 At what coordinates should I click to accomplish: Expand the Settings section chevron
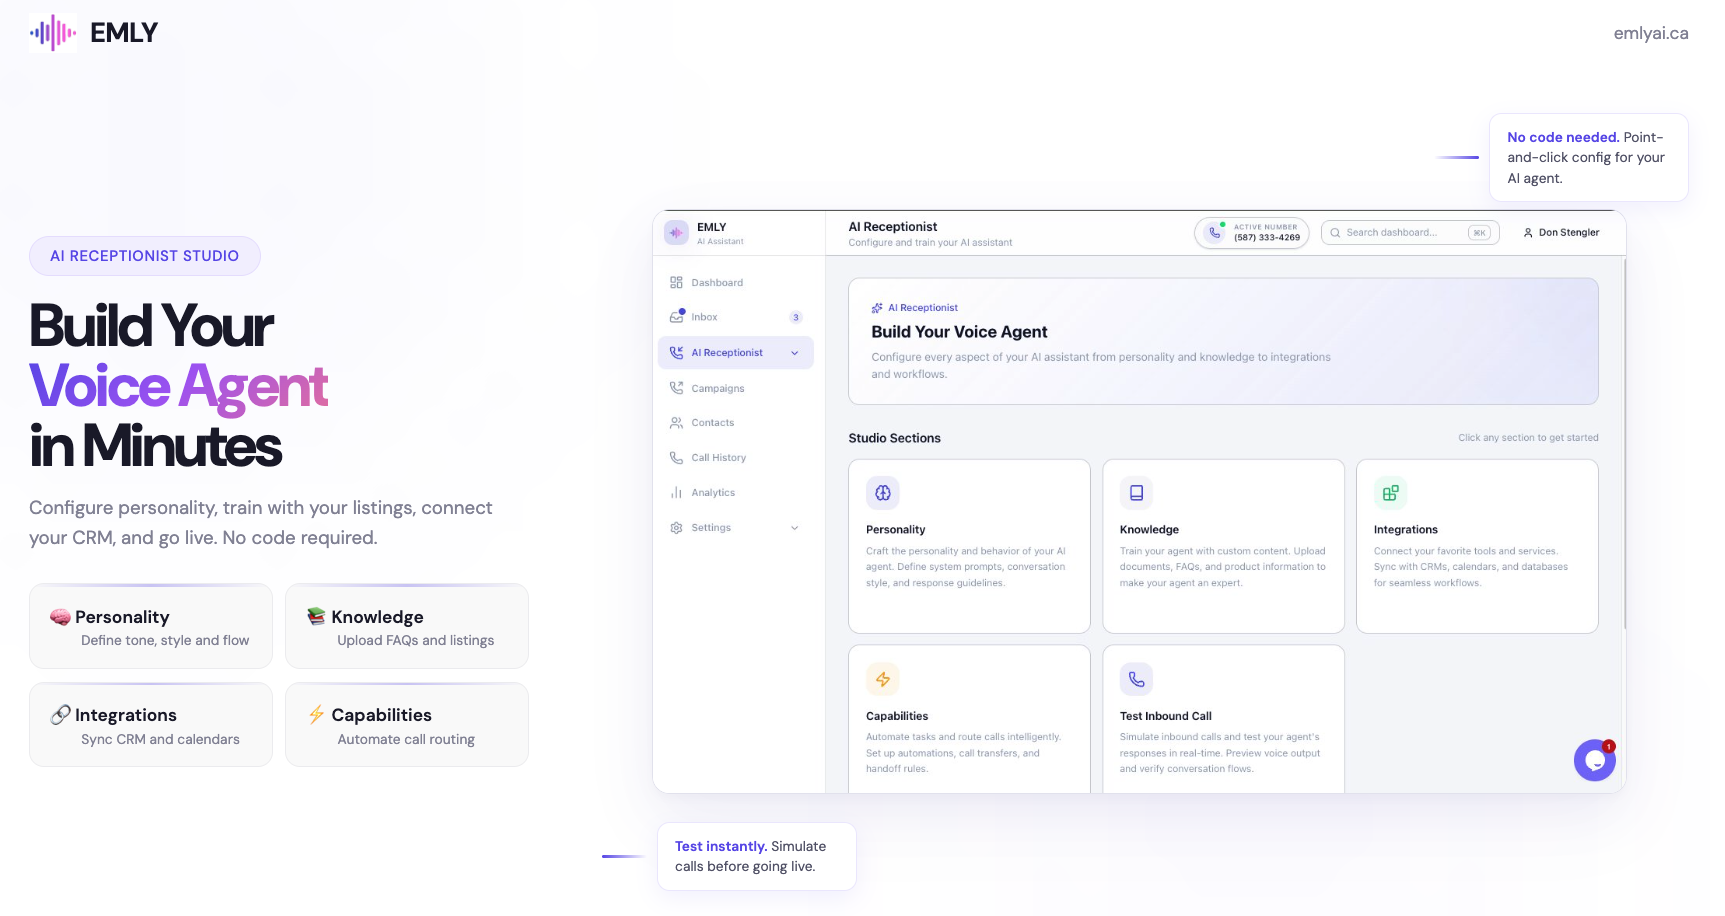coord(794,527)
